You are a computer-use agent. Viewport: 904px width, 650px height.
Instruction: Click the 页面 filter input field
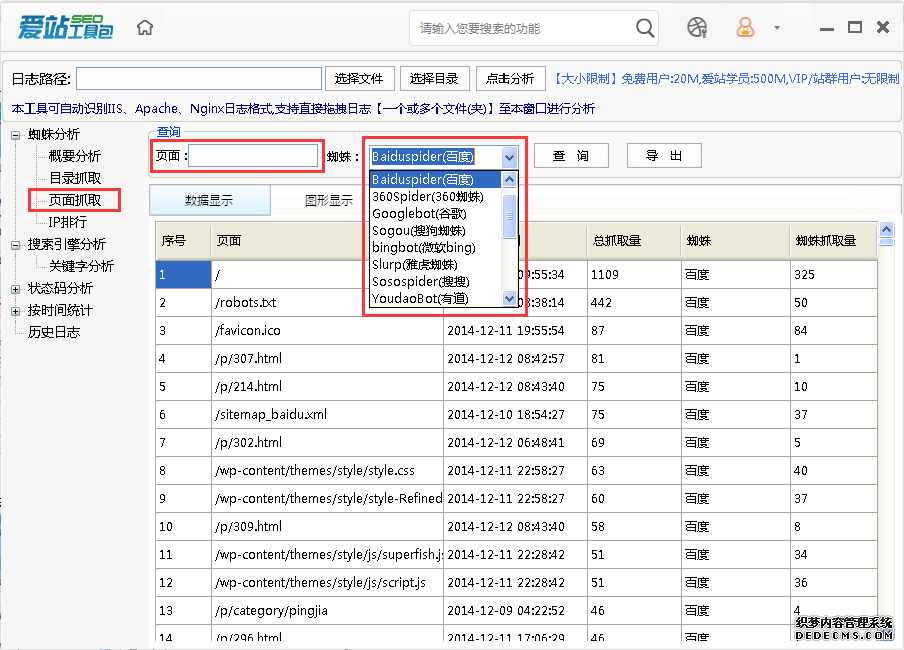pos(253,156)
